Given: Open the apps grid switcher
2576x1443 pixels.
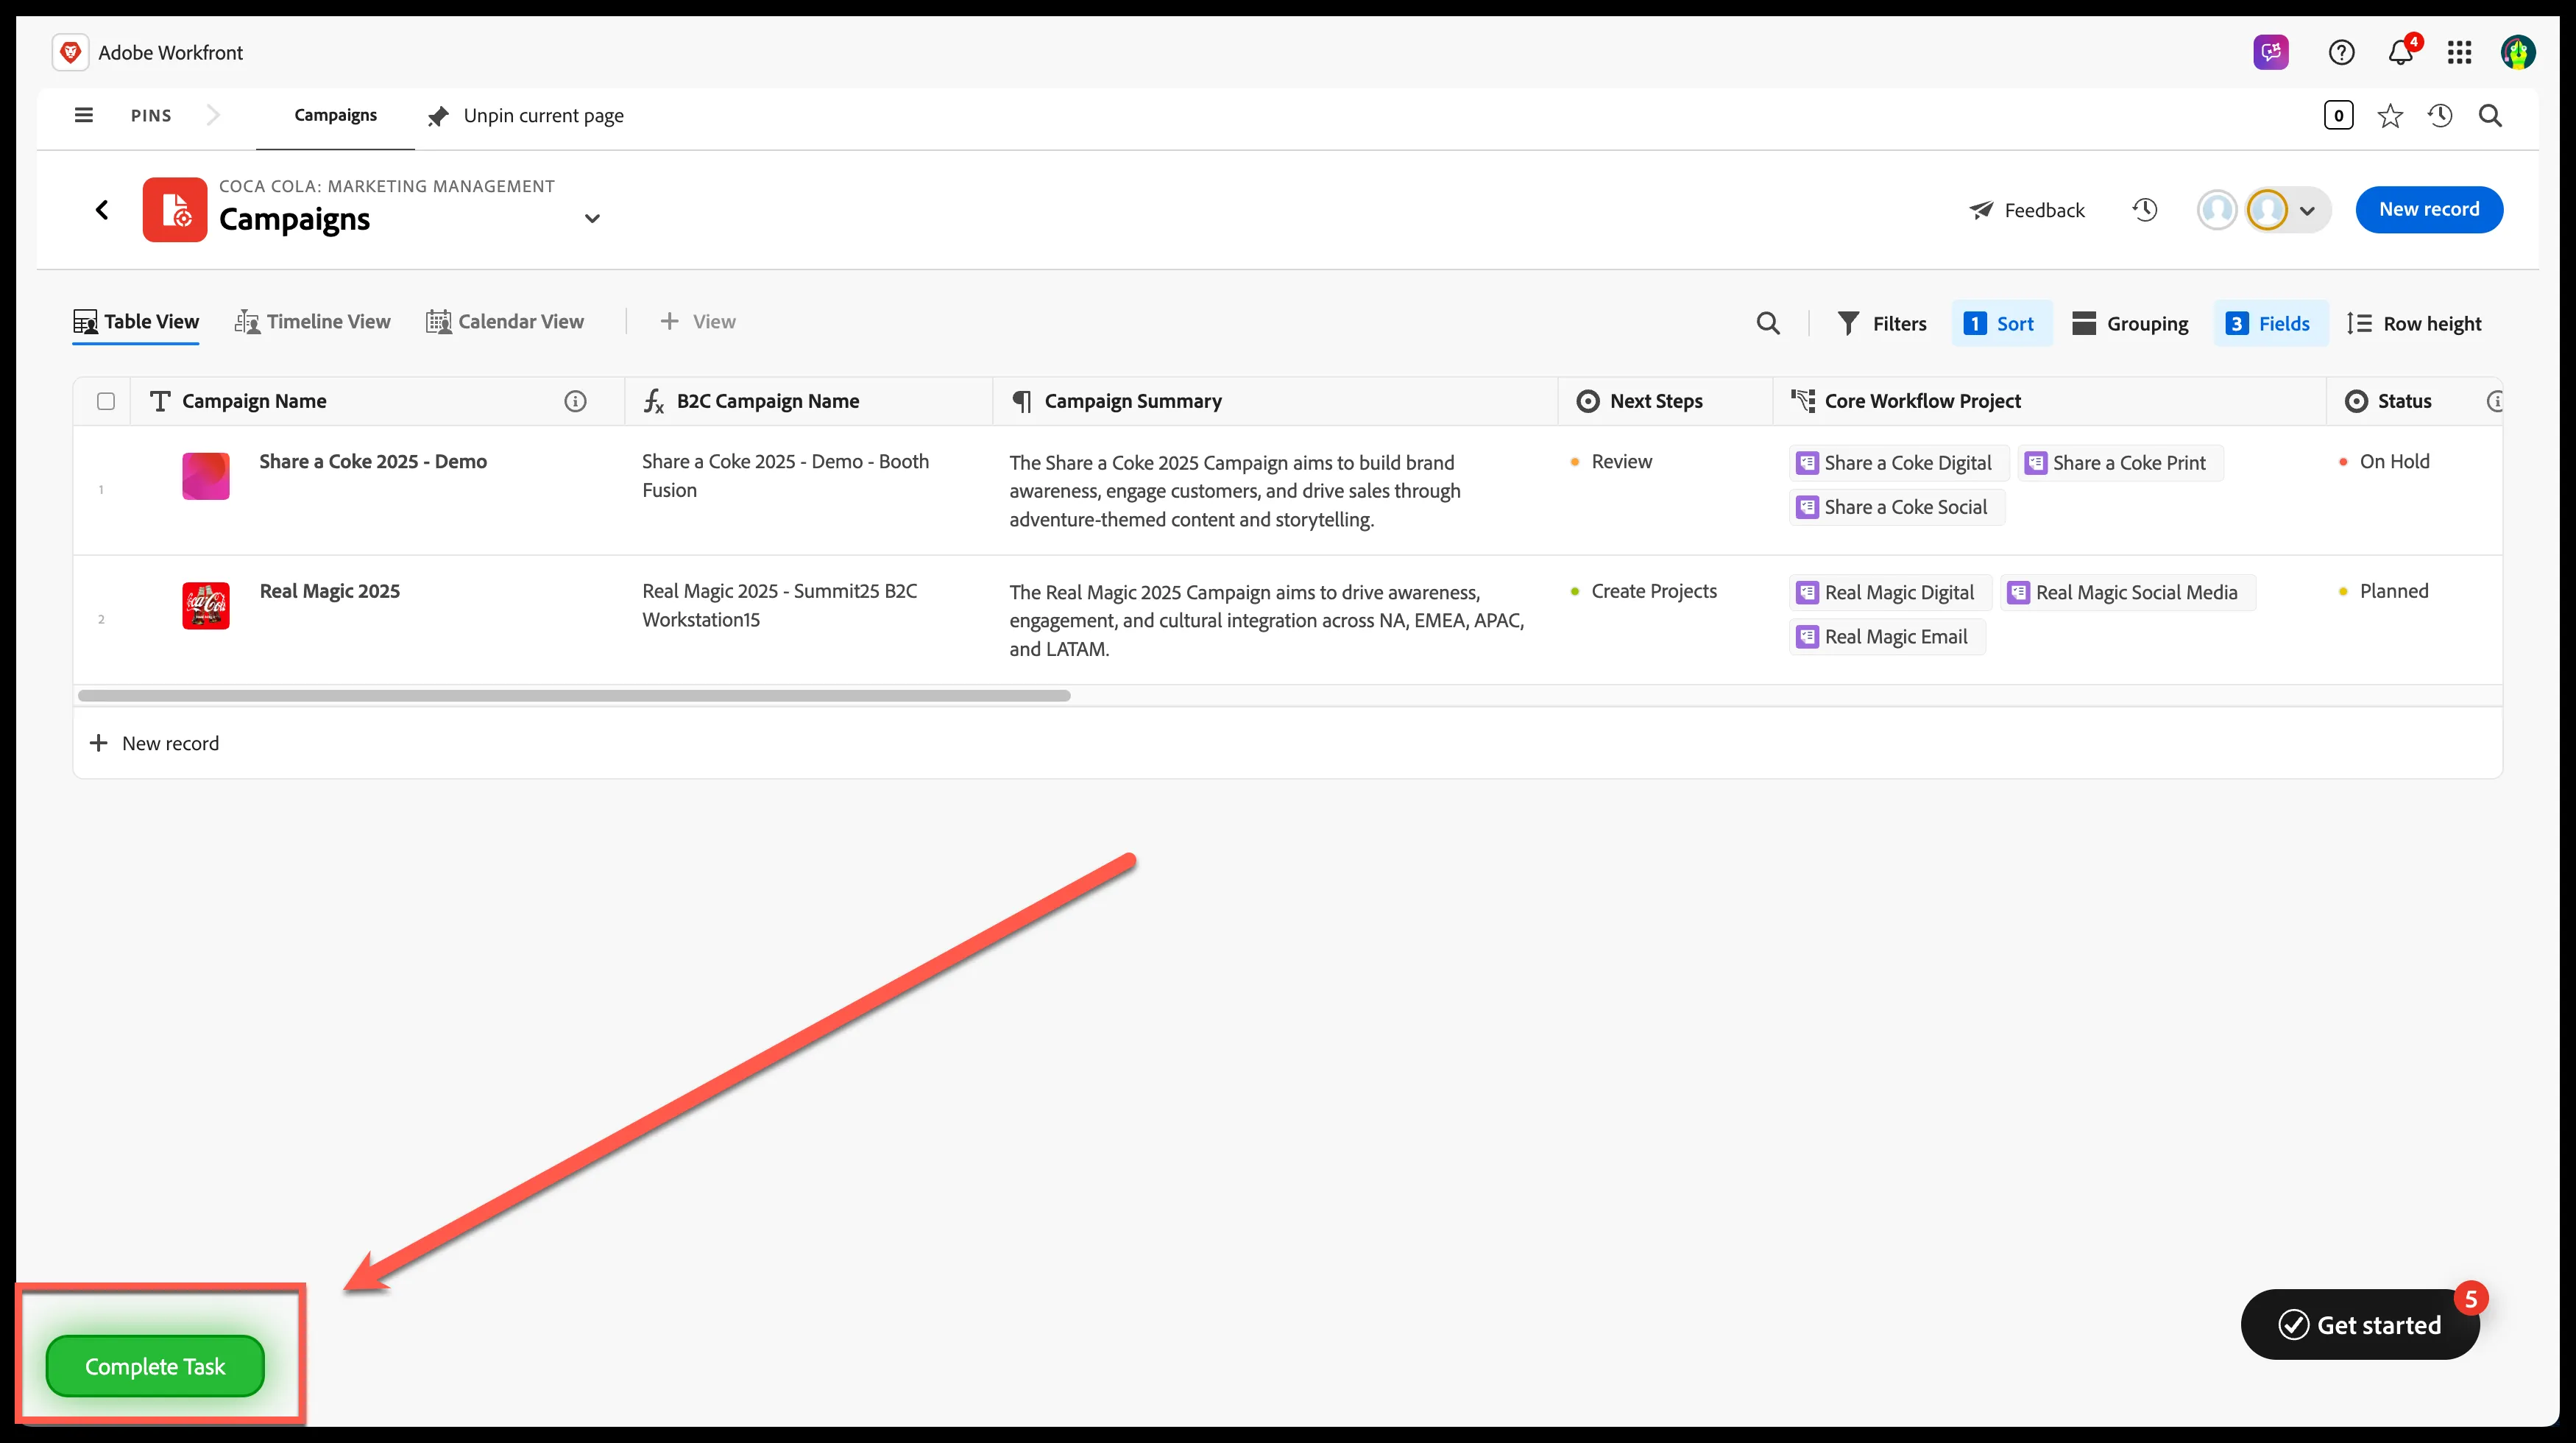Looking at the screenshot, I should [x=2459, y=52].
